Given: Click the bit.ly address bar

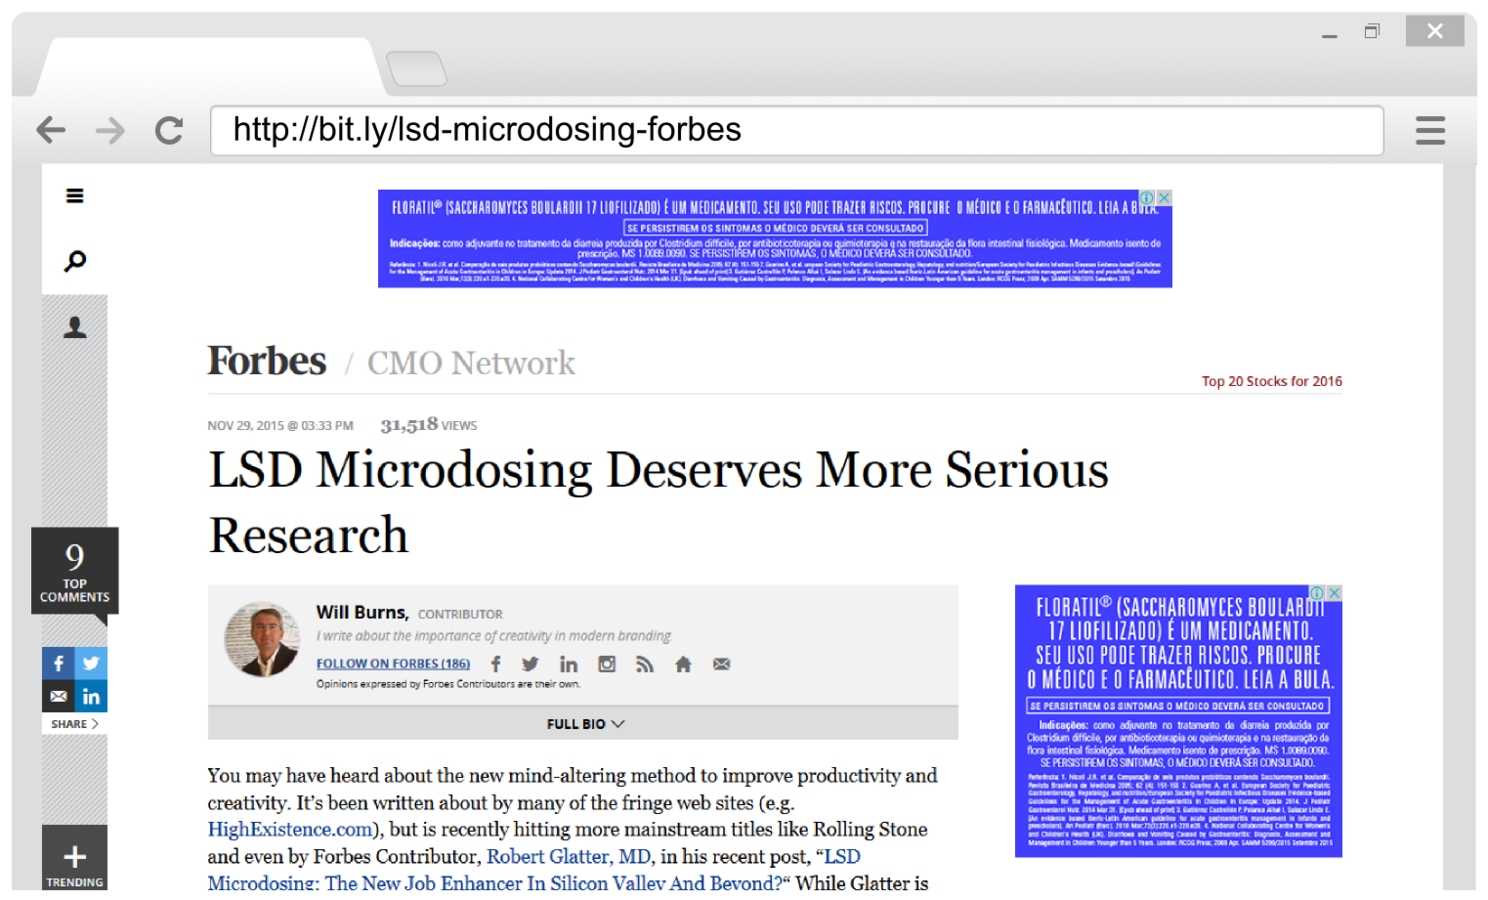Looking at the screenshot, I should [x=797, y=130].
